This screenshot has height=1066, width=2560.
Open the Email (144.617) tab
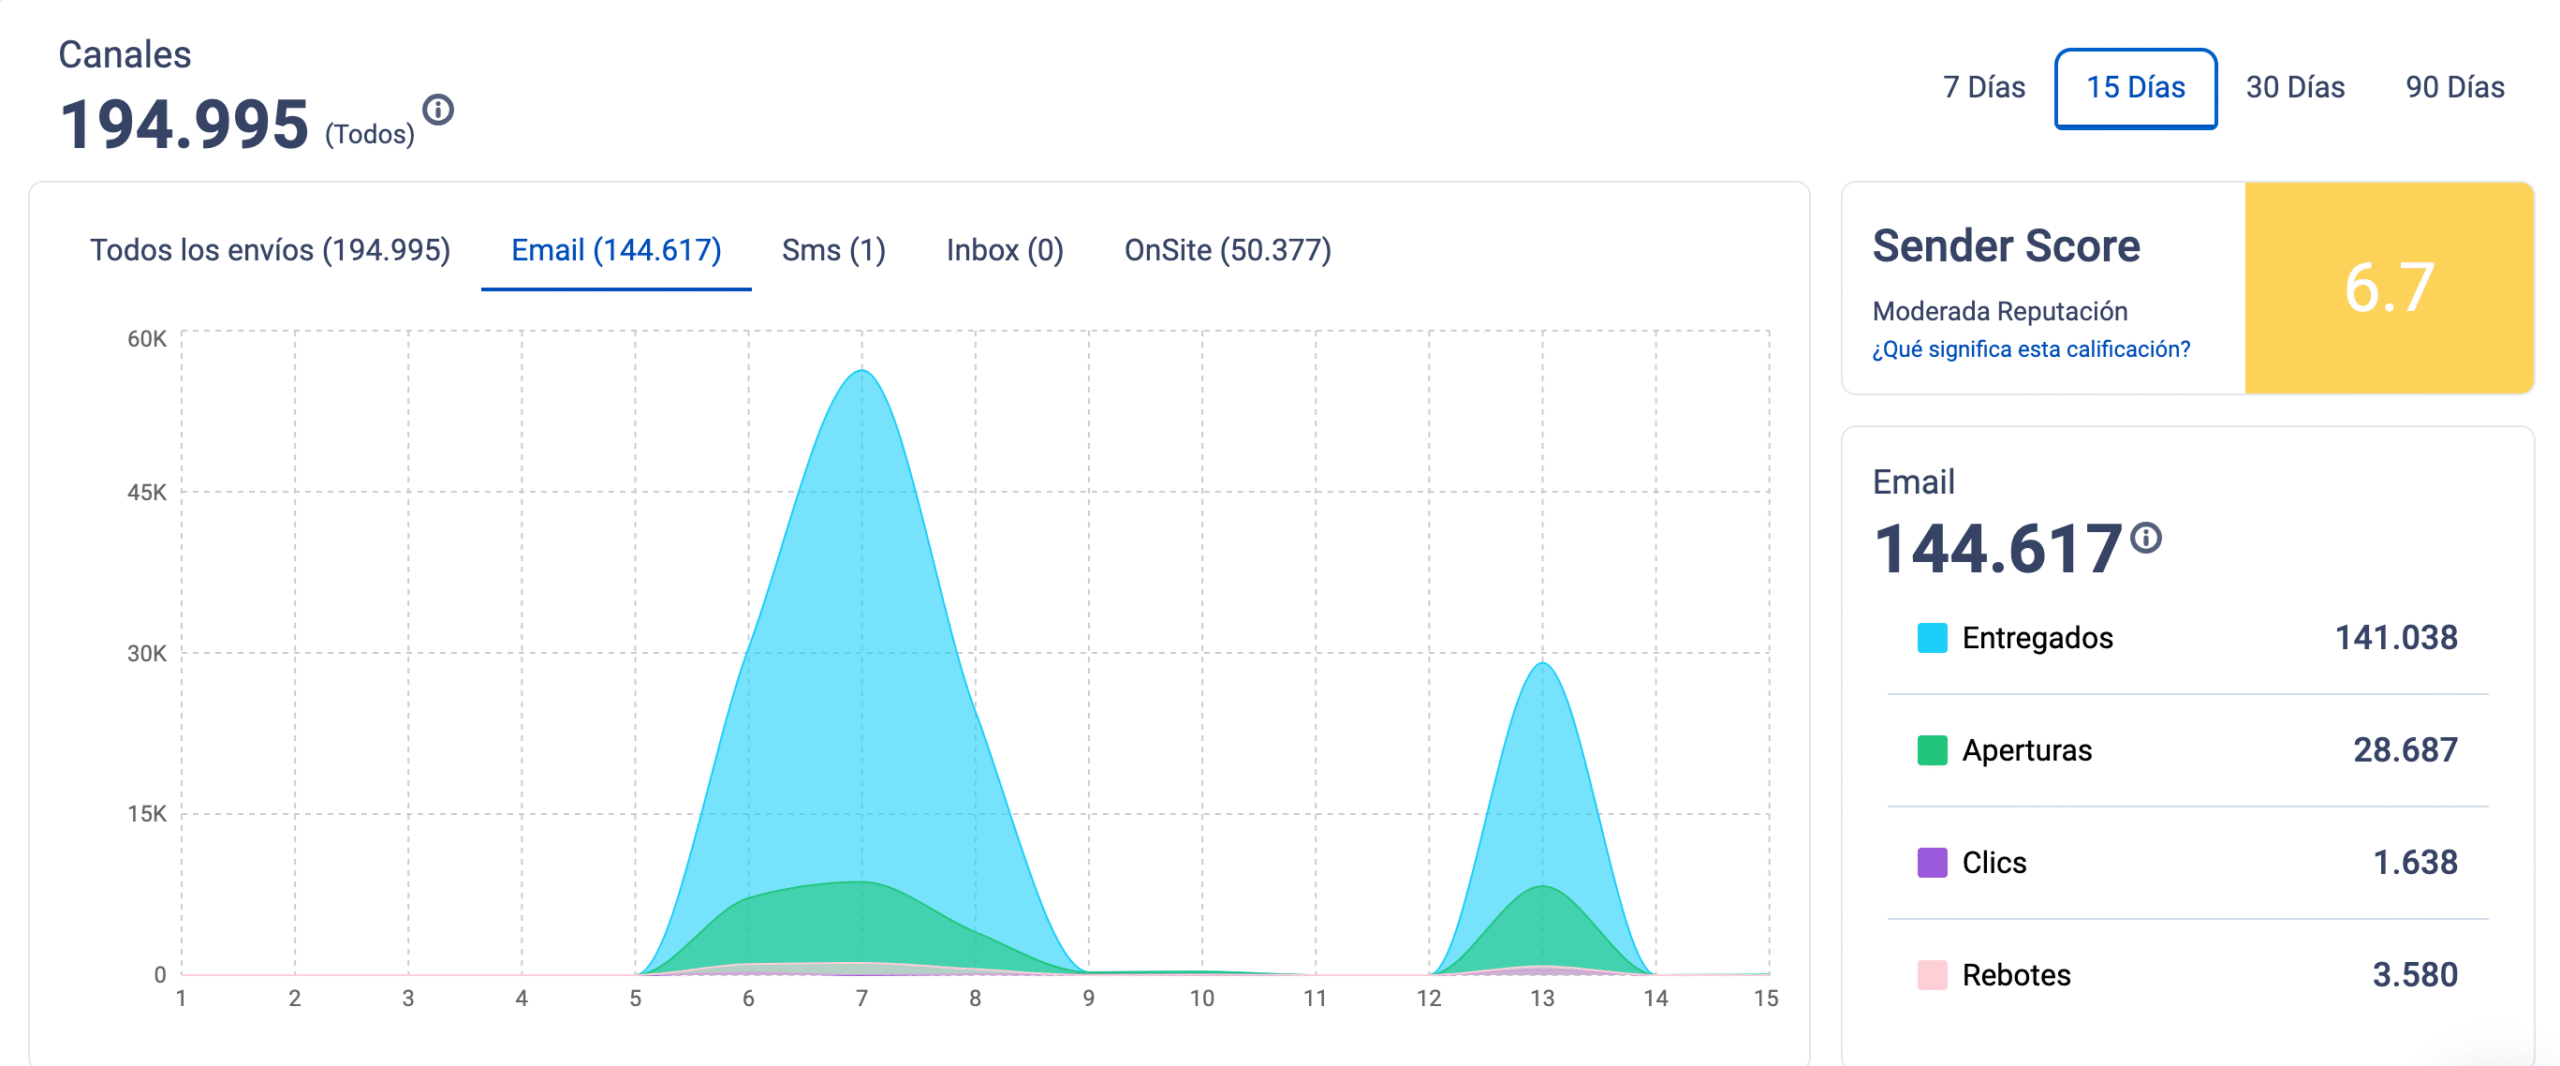615,250
